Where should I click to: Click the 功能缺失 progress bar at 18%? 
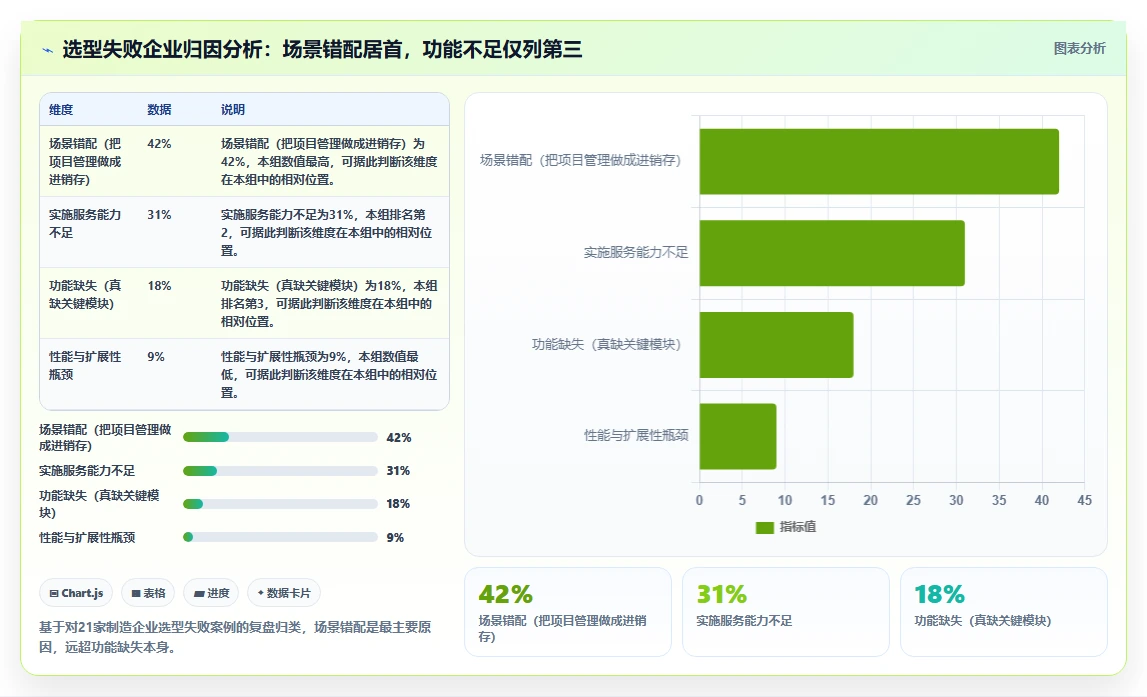(280, 504)
